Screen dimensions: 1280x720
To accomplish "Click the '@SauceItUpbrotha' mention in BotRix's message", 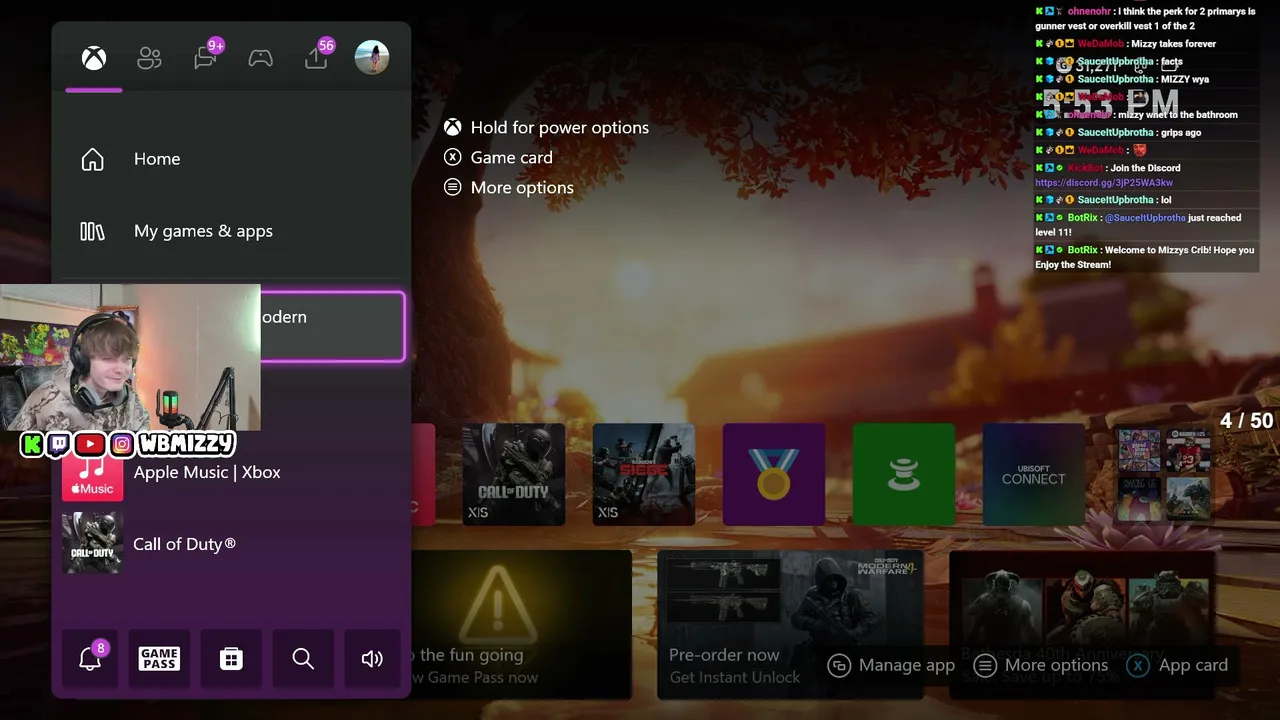I will (x=1145, y=218).
